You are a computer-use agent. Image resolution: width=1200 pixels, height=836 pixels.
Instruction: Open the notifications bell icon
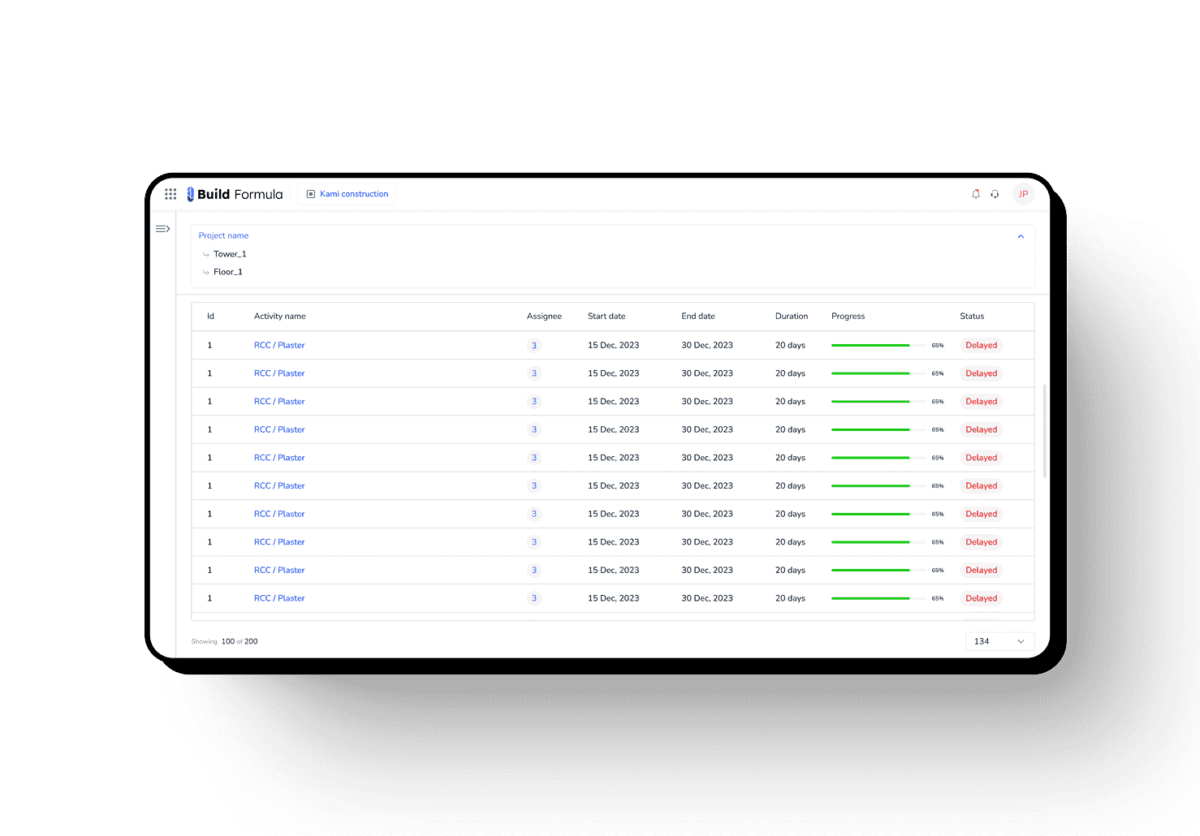point(976,194)
